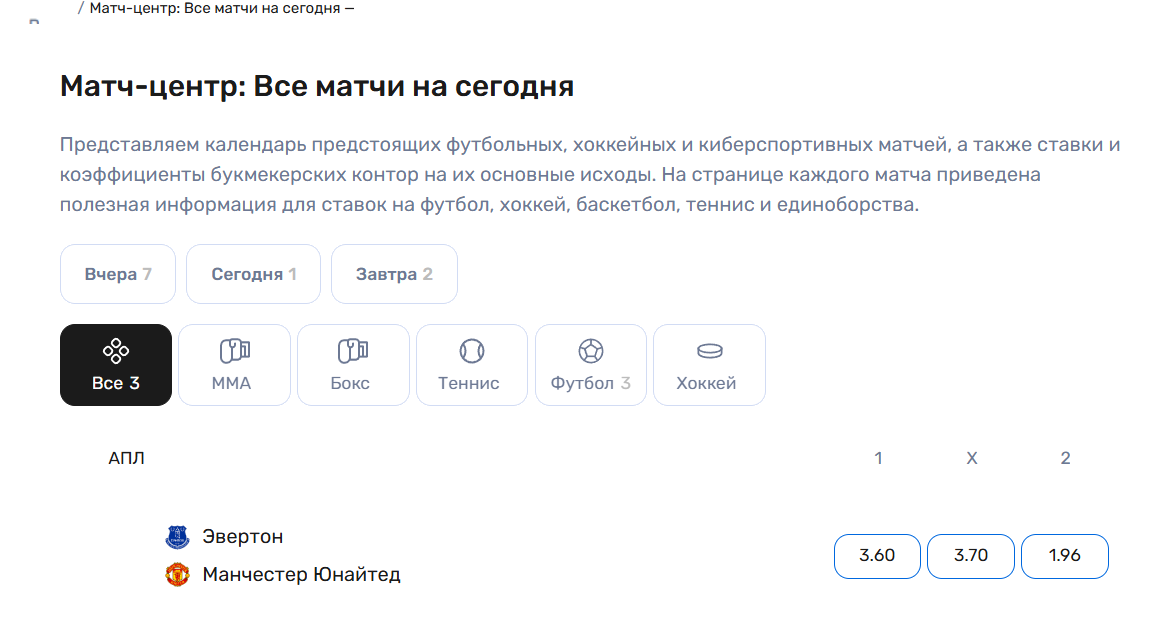Image resolution: width=1162 pixels, height=627 pixels.
Task: Select the tennis ball icon
Action: point(471,349)
